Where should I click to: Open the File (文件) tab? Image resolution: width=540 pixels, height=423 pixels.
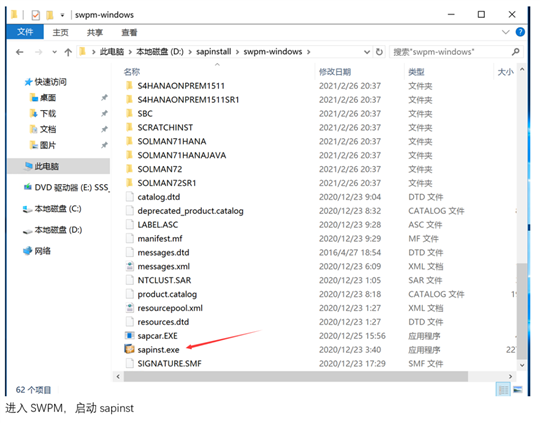(x=25, y=32)
